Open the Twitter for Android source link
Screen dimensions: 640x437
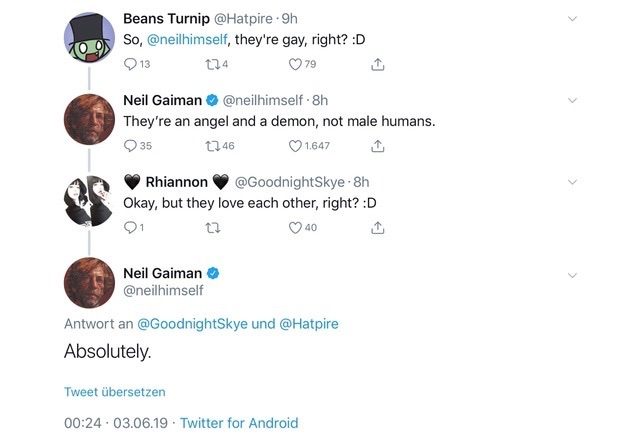point(239,423)
